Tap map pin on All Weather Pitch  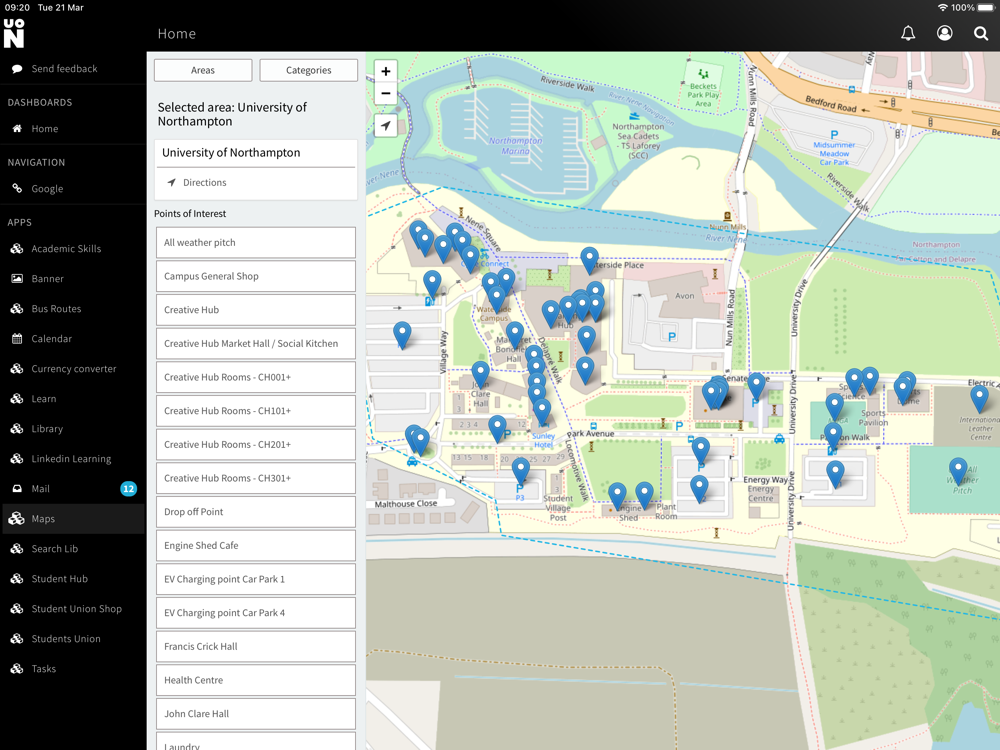(958, 469)
